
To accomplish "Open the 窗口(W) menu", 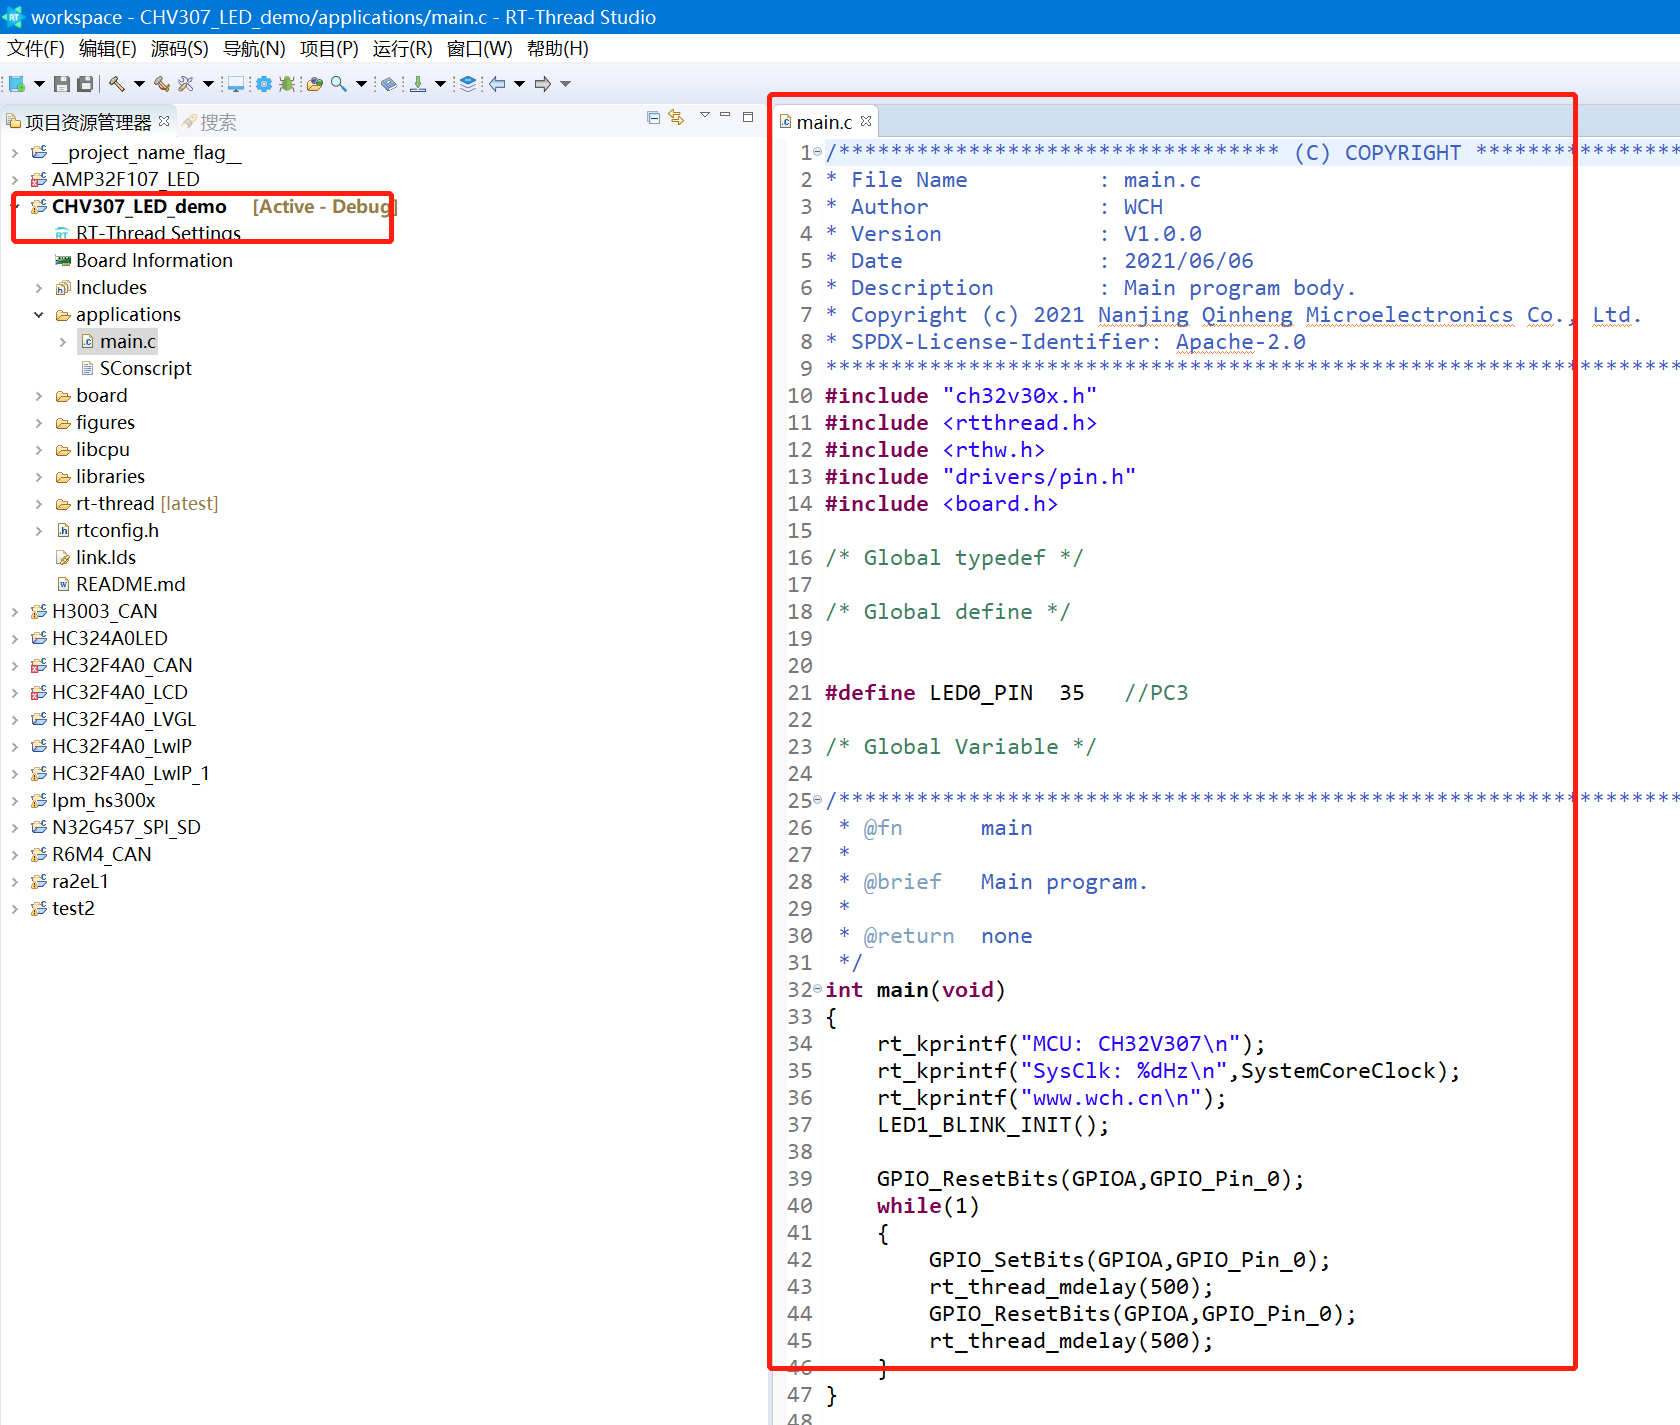I will point(479,48).
